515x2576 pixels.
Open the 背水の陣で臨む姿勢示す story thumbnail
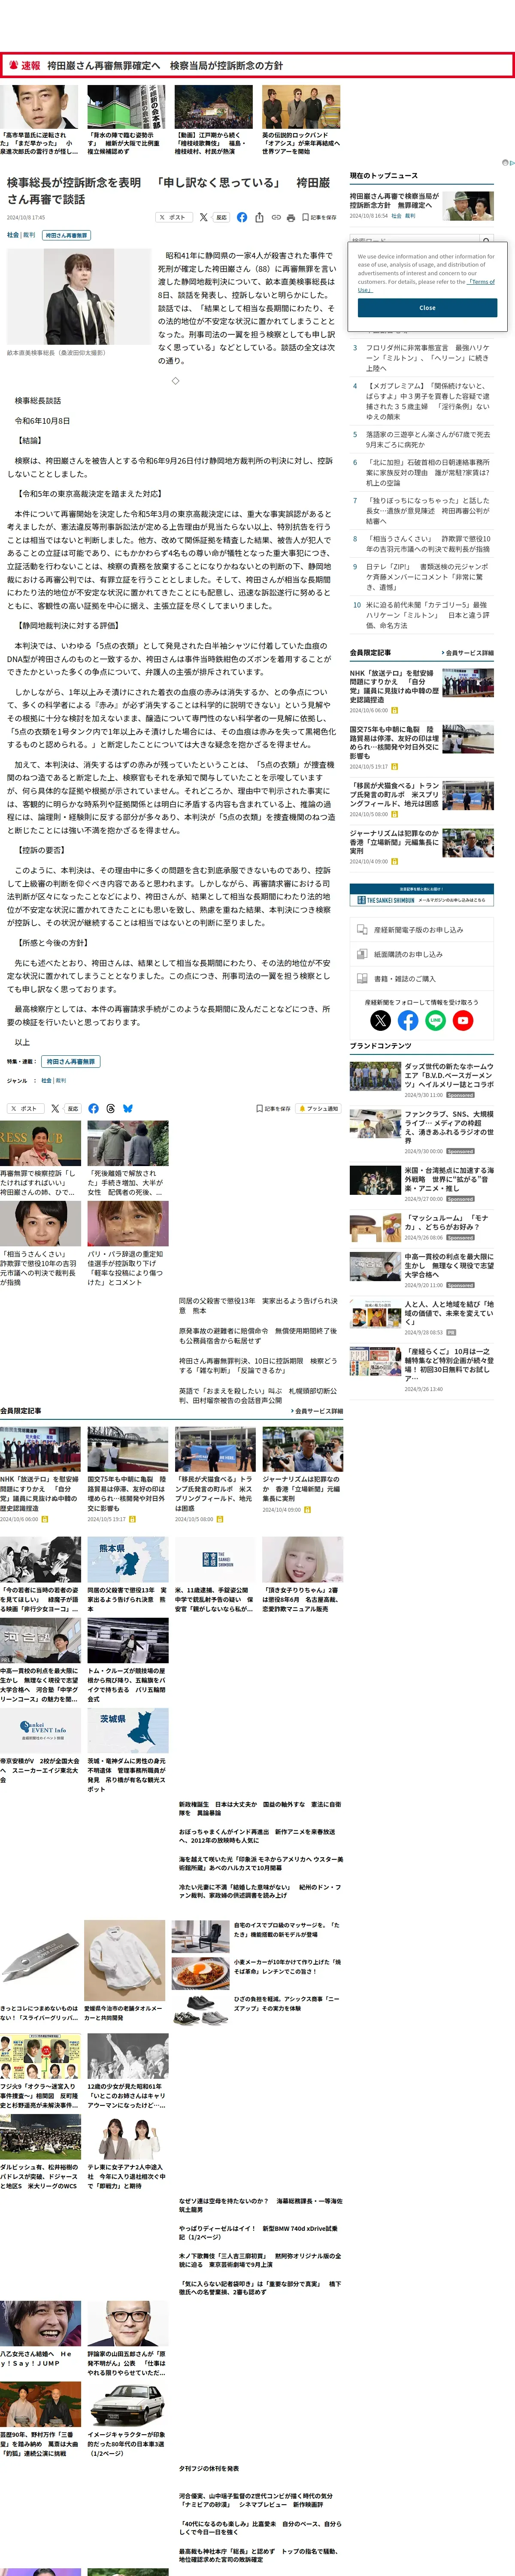(x=127, y=107)
